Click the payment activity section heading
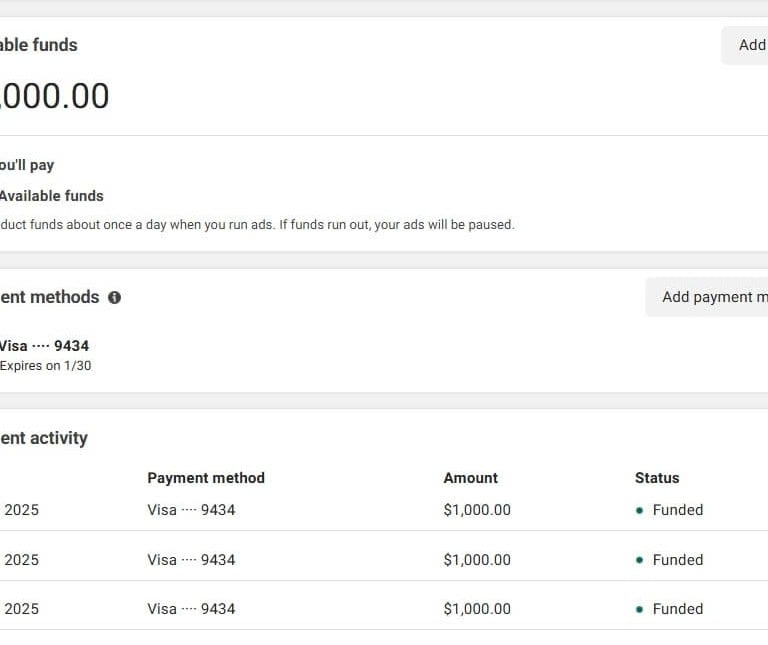768x645 pixels. click(44, 438)
